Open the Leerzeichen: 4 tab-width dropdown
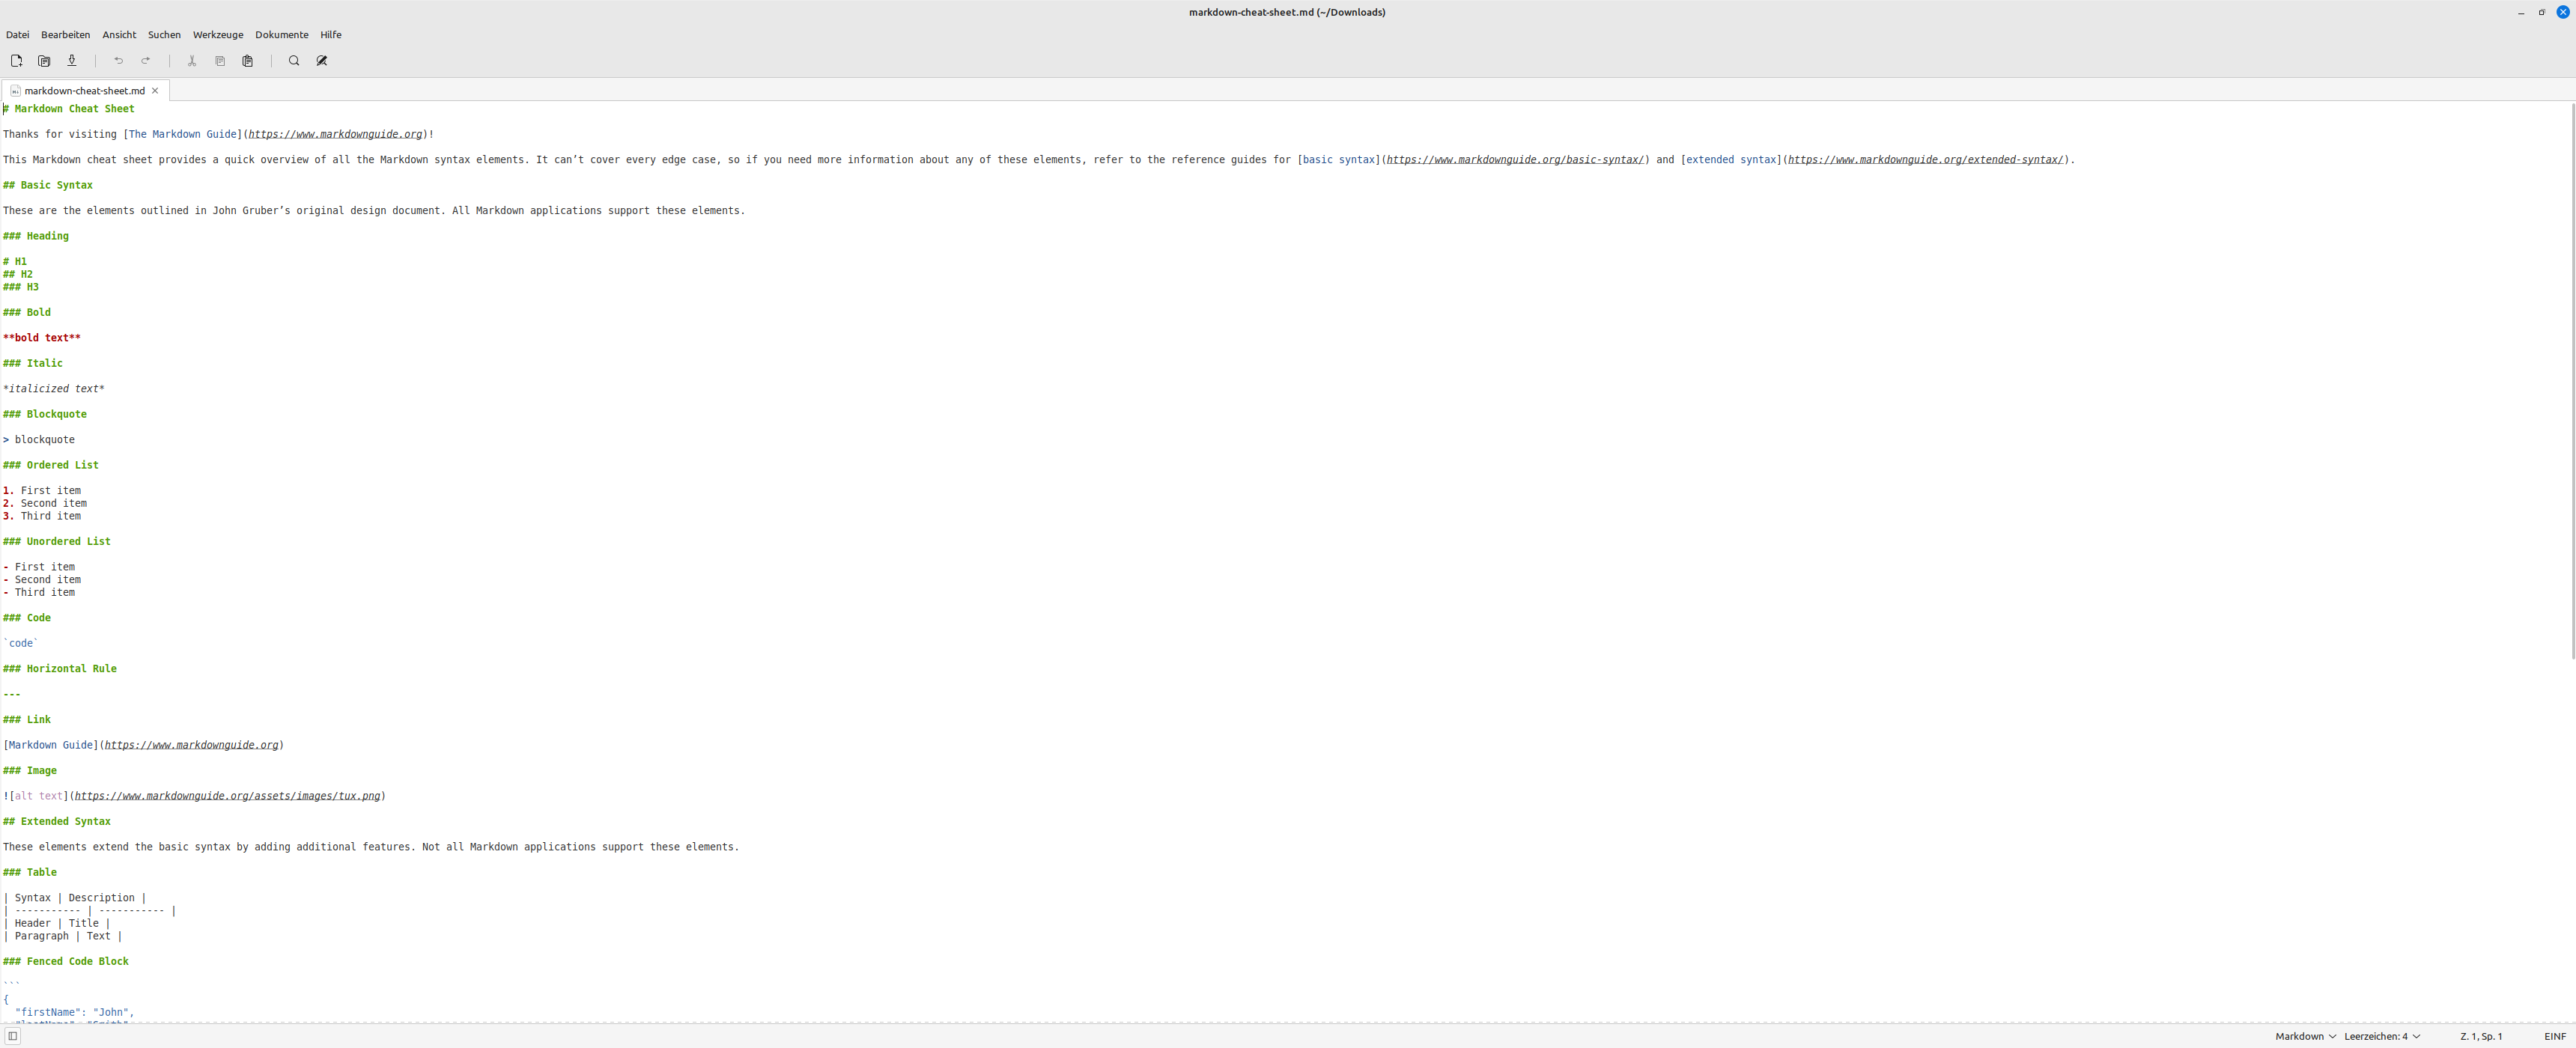This screenshot has height=1048, width=2576. (x=2383, y=1036)
